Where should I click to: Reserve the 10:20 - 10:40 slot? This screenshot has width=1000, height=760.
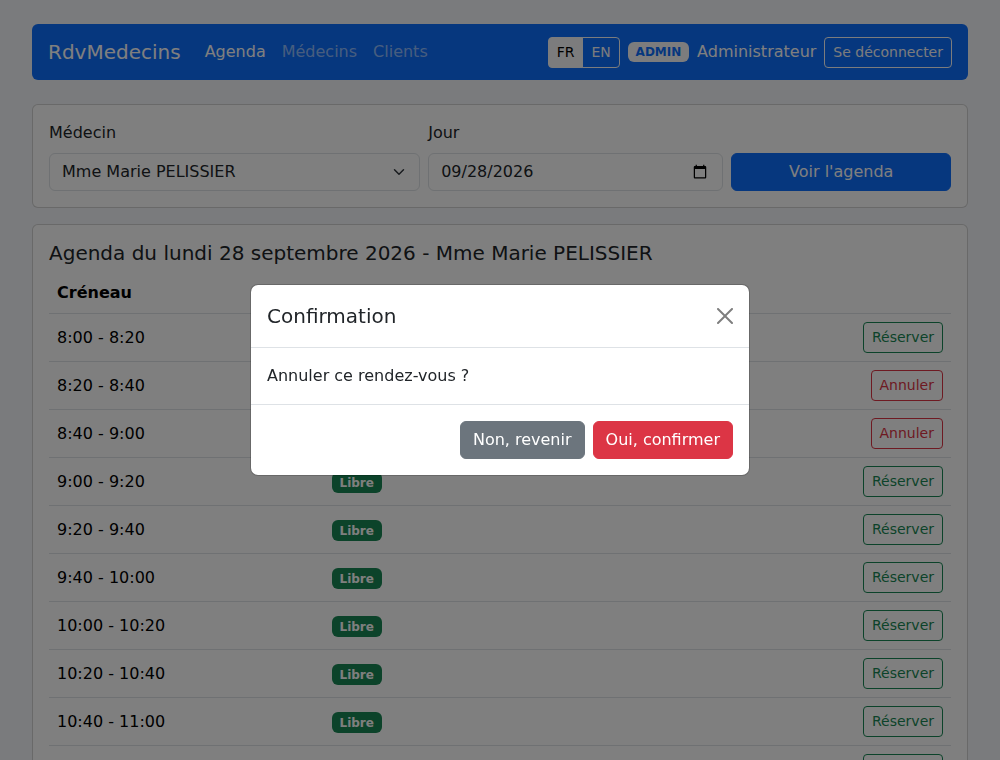pyautogui.click(x=902, y=673)
